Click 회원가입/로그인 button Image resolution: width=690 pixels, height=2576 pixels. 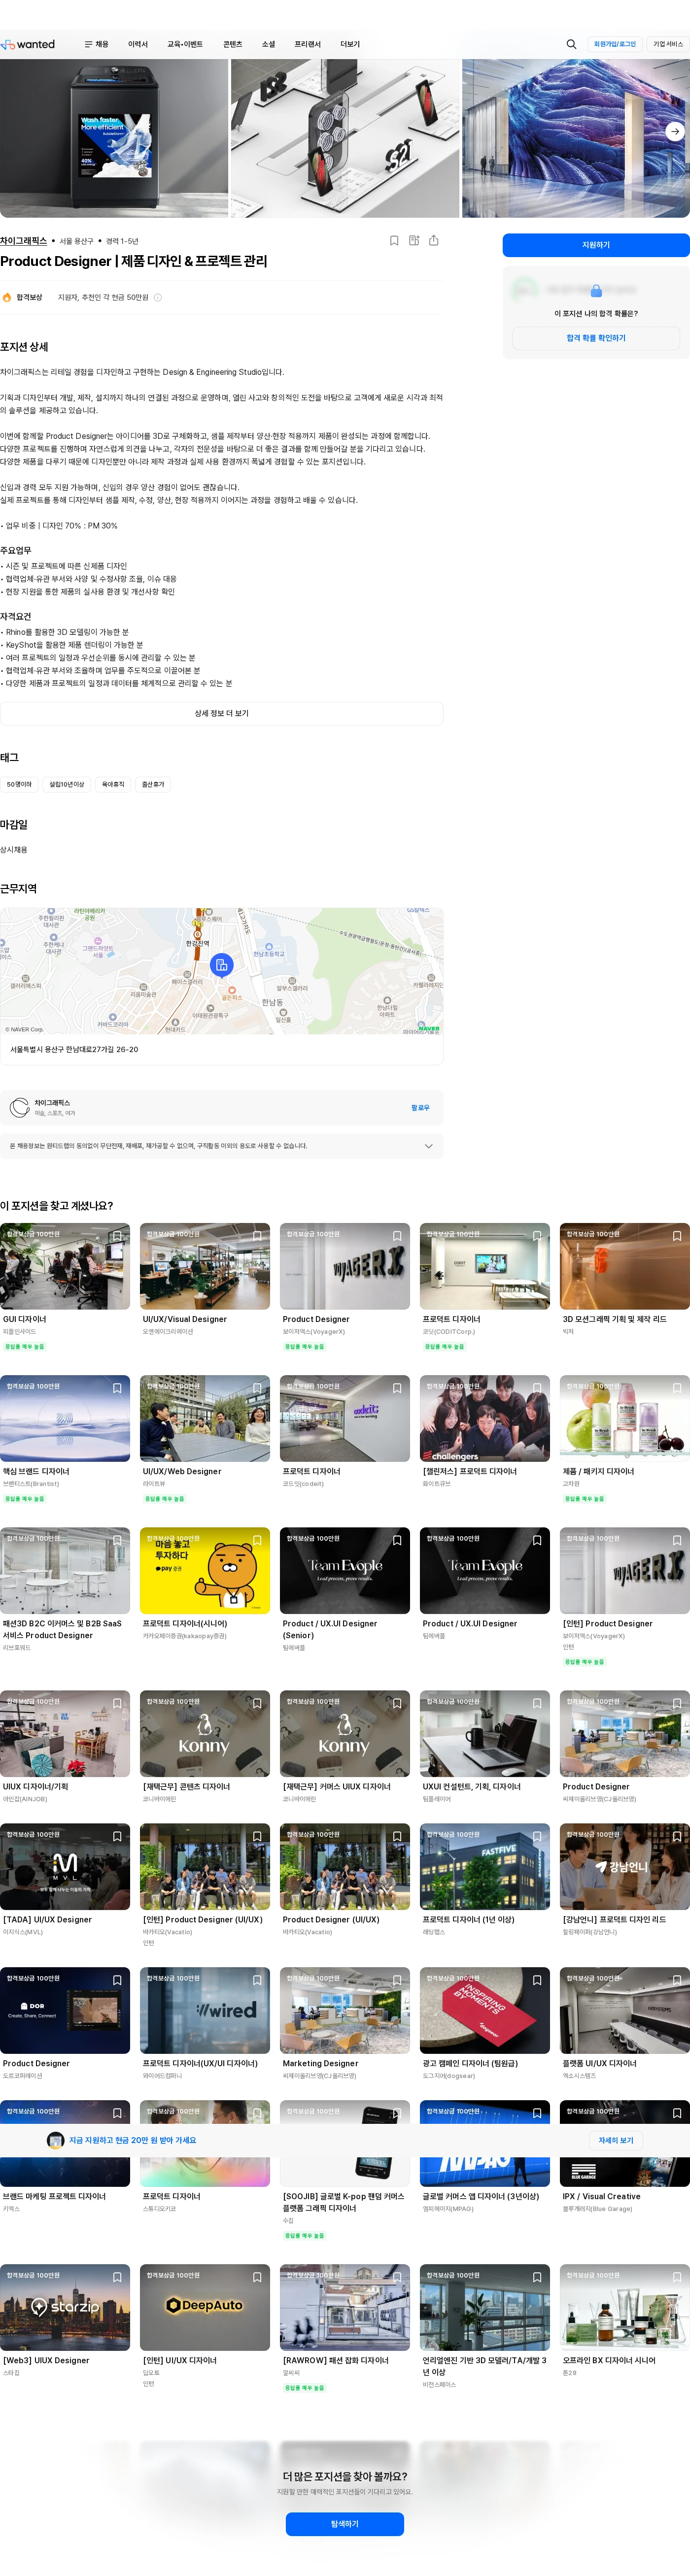click(615, 44)
